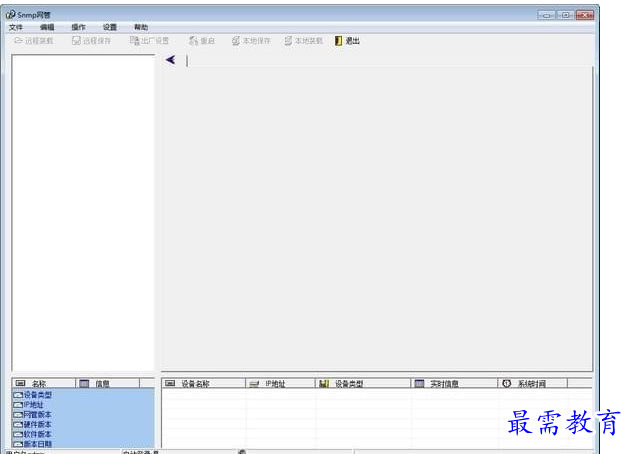Click the 名称 column header in the left list
Image resolution: width=629 pixels, height=454 pixels.
(x=43, y=383)
